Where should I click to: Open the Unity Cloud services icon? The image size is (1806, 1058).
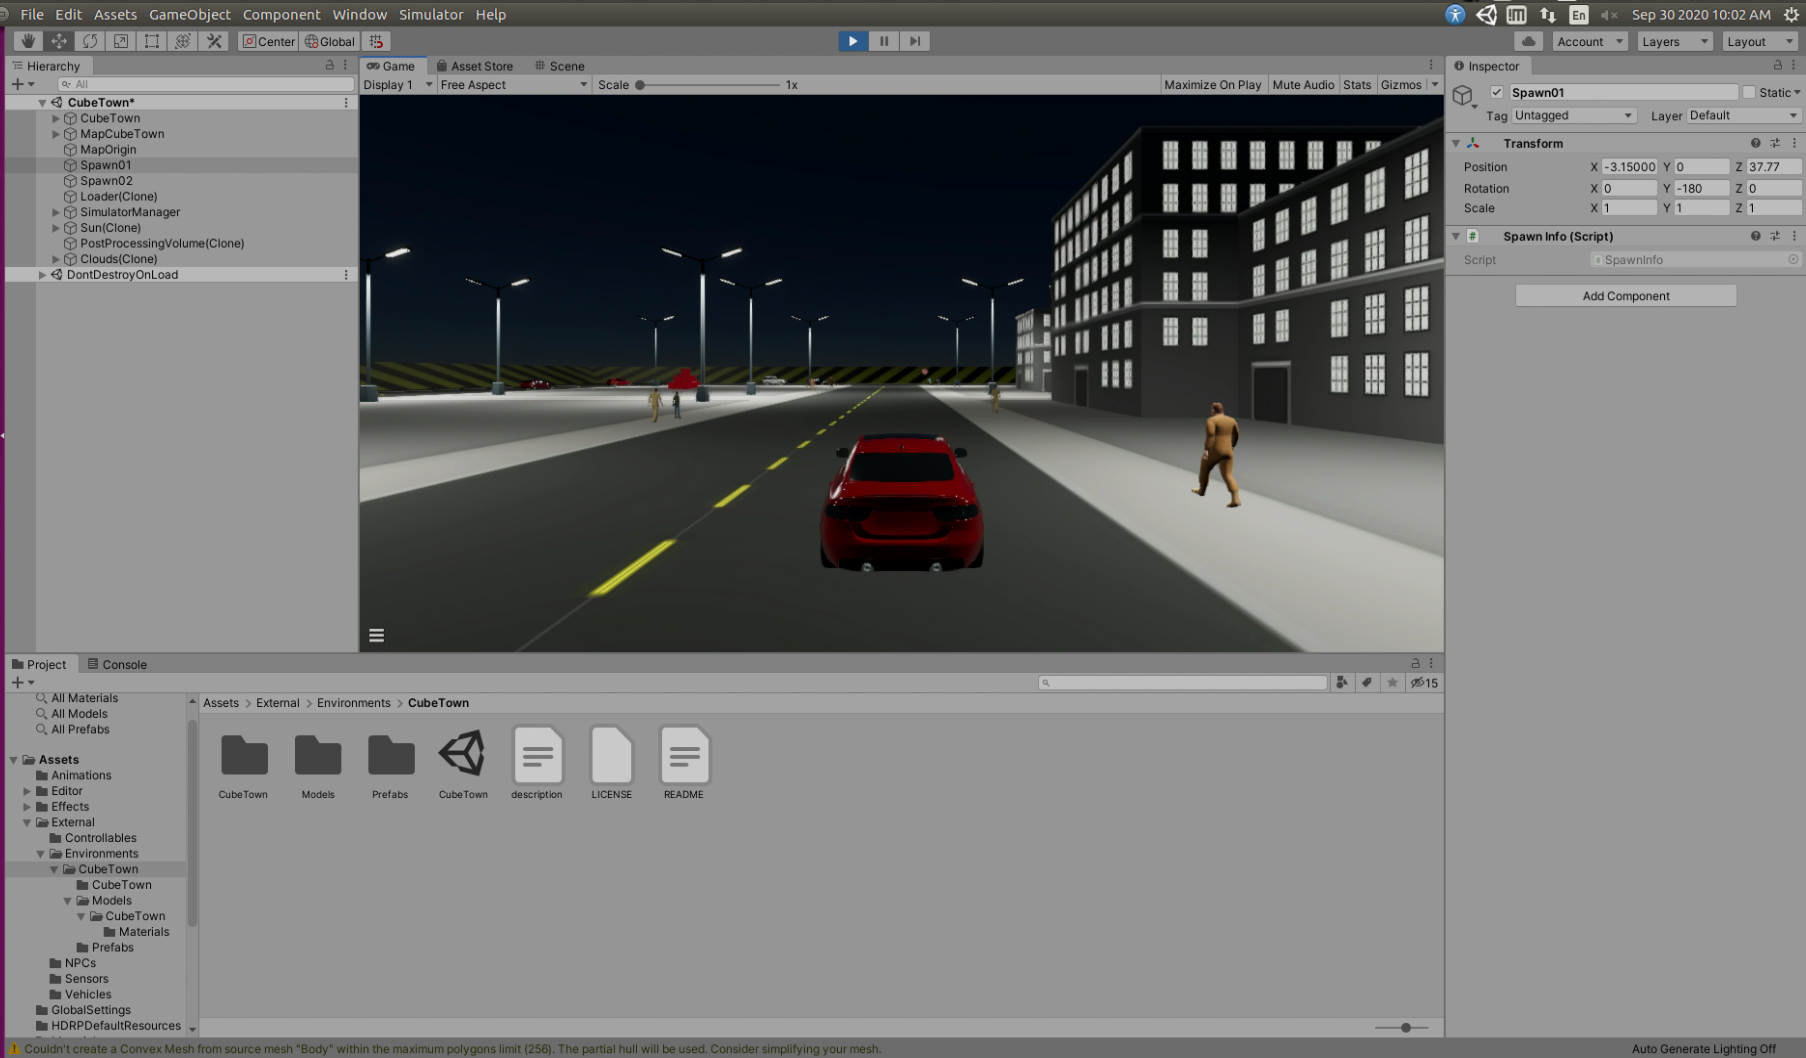[x=1531, y=41]
